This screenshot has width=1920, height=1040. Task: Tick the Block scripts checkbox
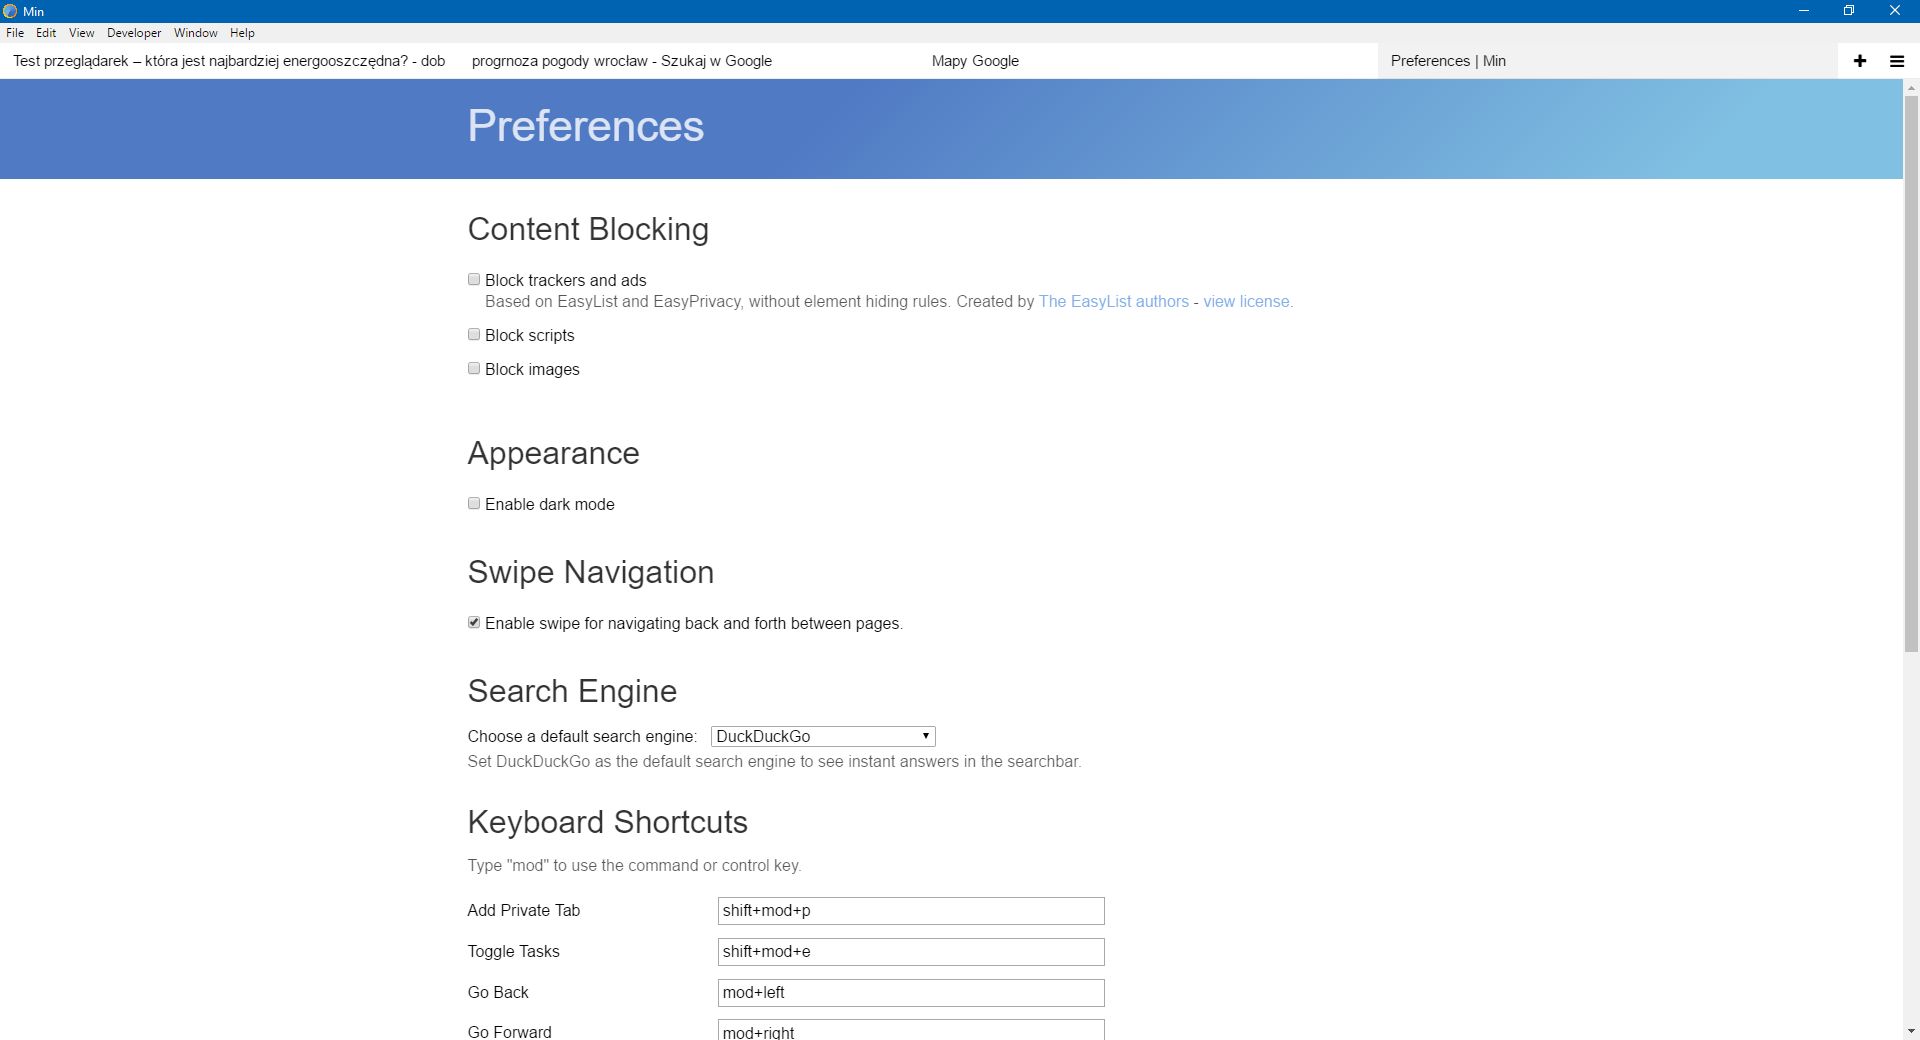tap(474, 335)
